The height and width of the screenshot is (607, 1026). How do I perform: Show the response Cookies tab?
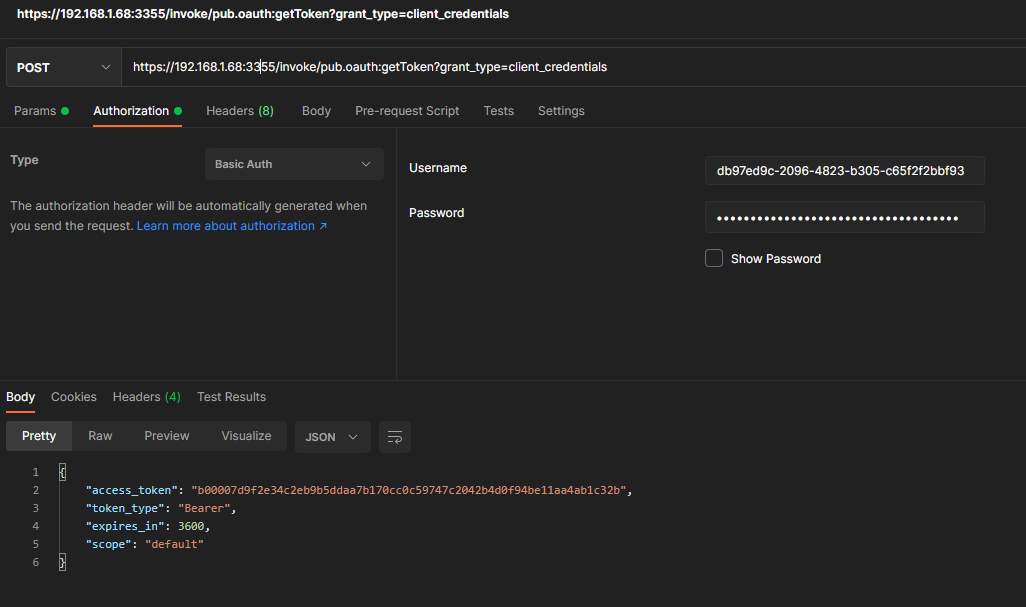(x=74, y=397)
